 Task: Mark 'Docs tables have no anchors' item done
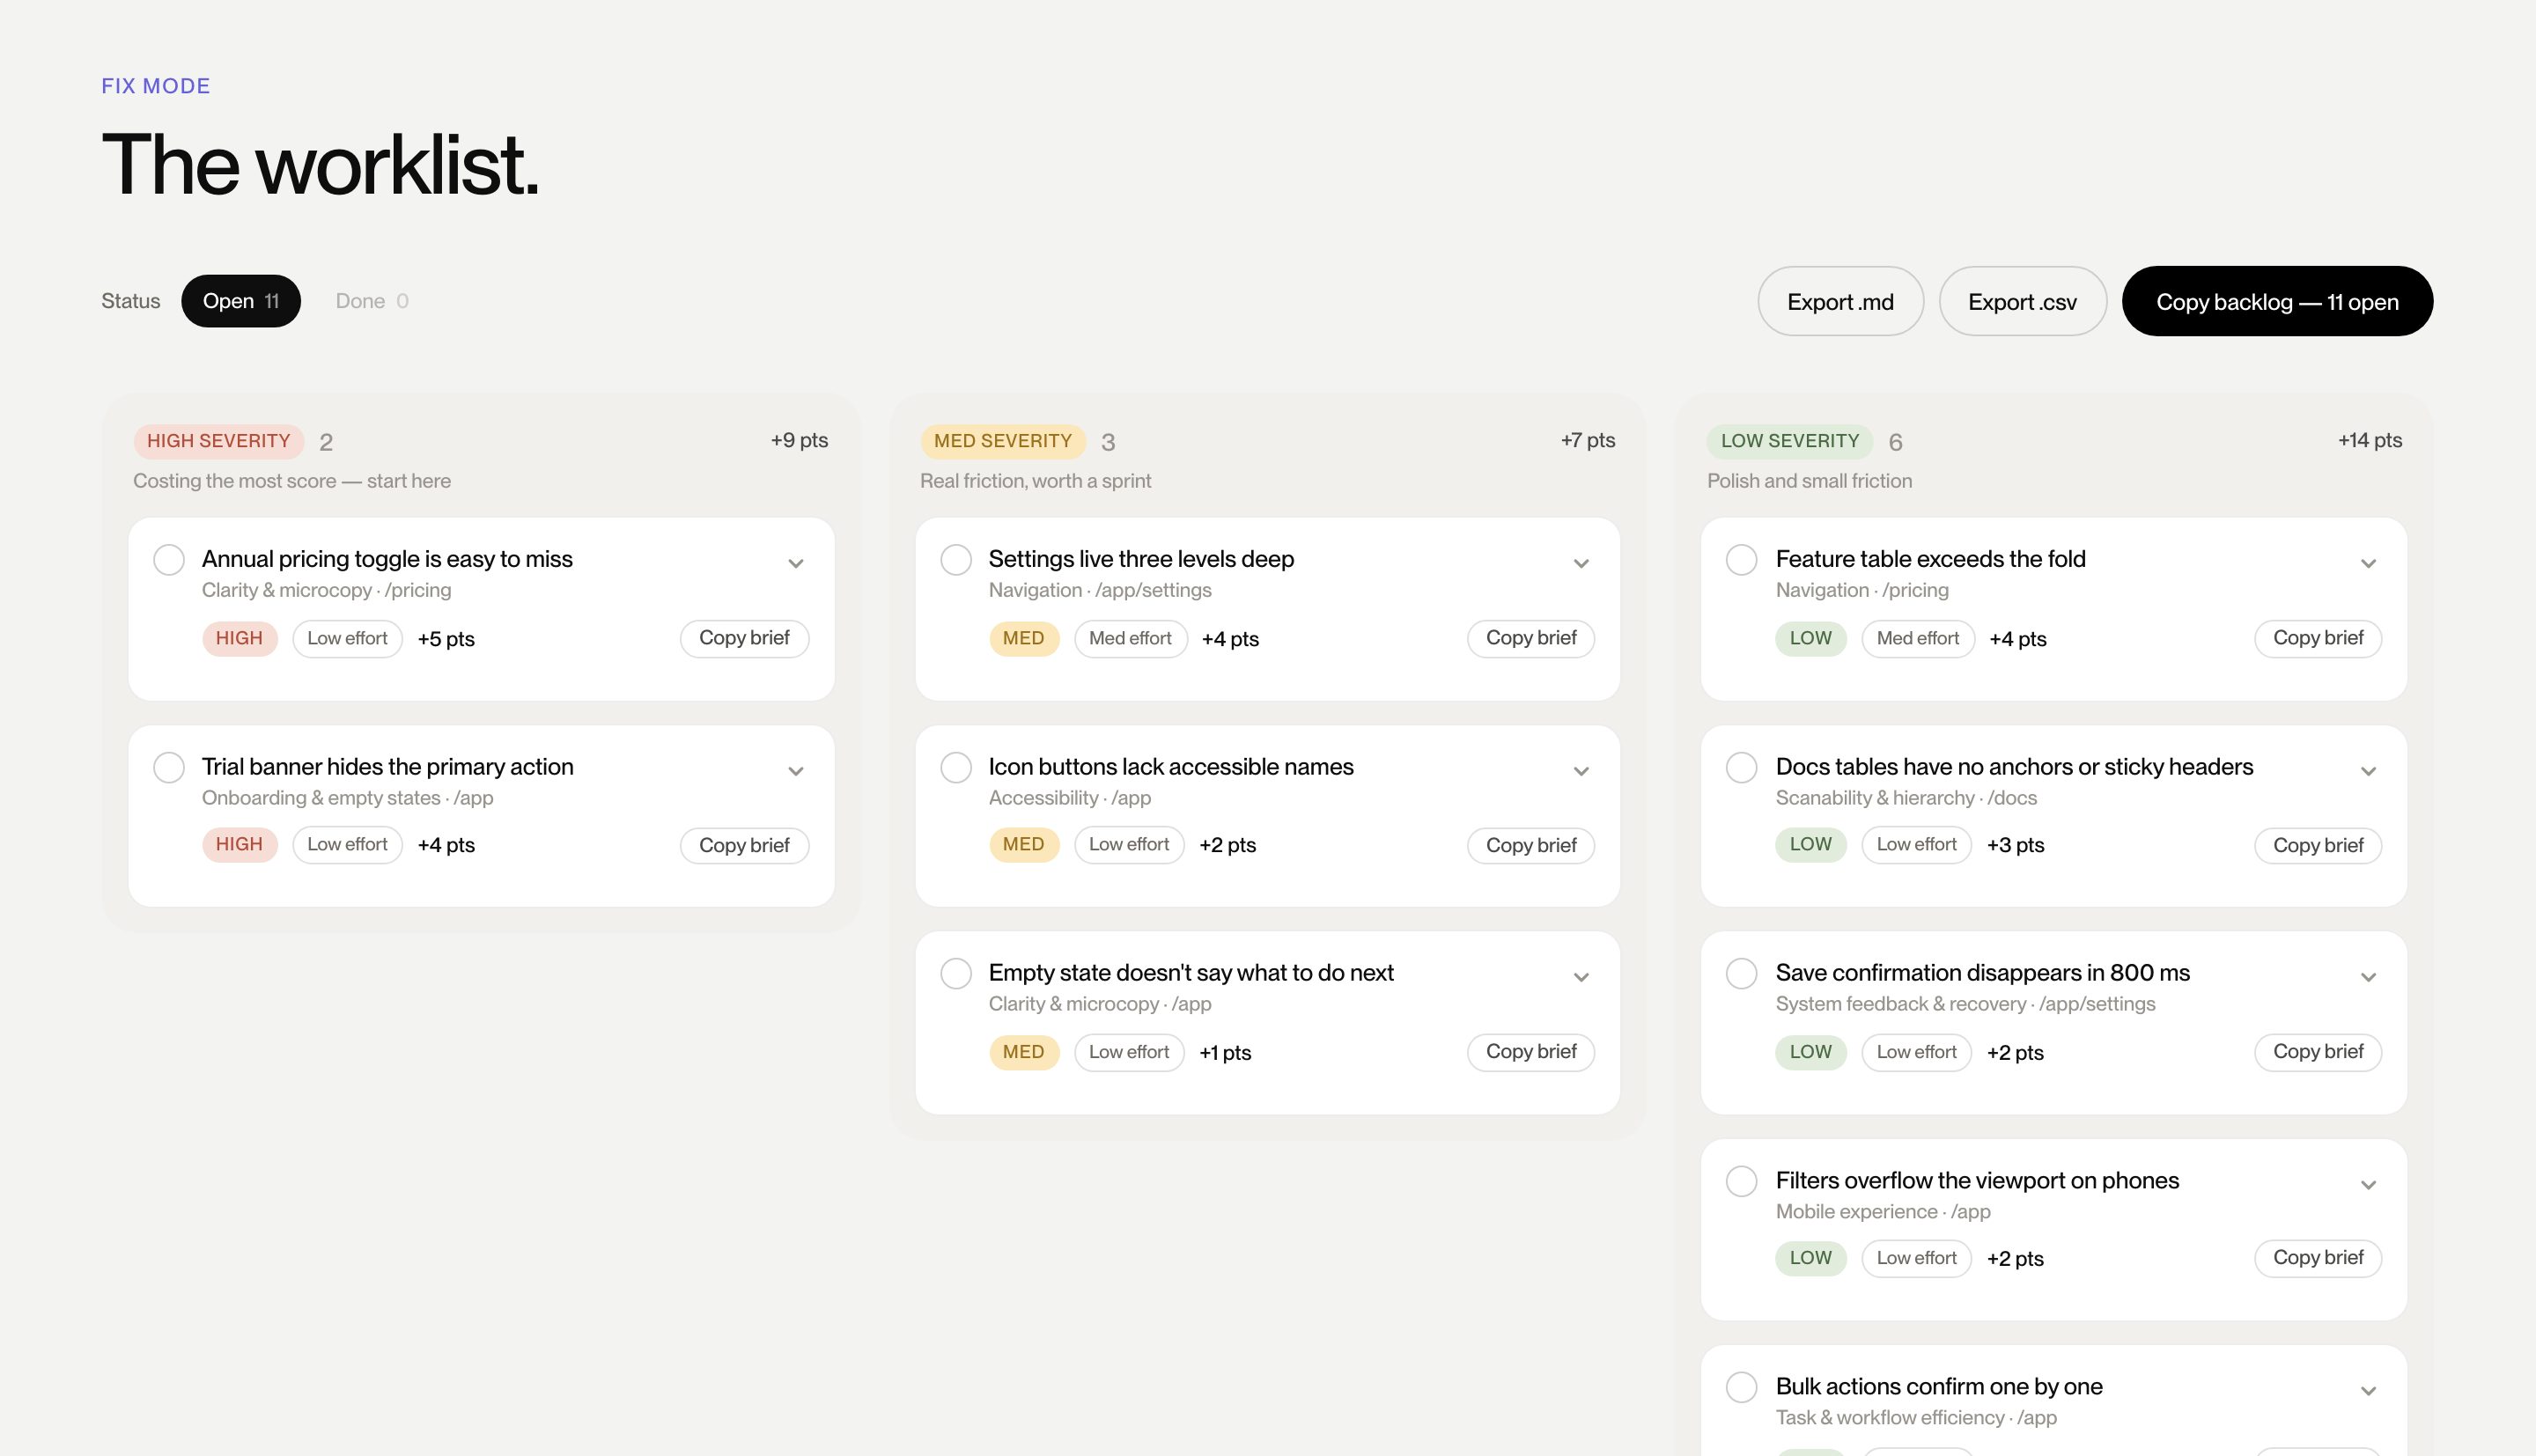pos(1742,768)
